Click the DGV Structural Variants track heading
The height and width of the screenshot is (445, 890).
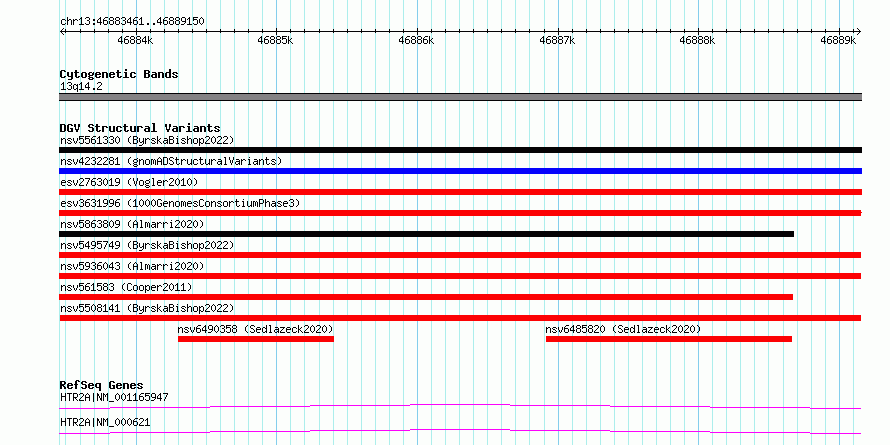point(140,128)
